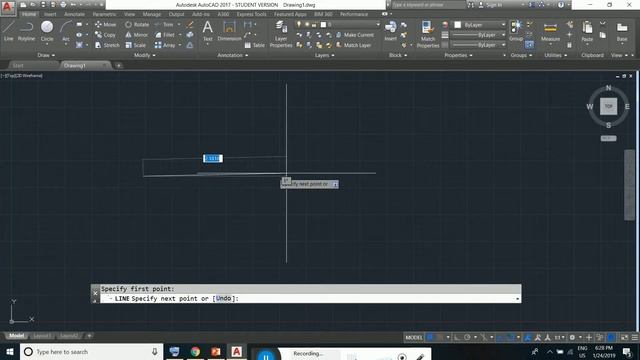640x360 pixels.
Task: Click the TOP face of ViewCube
Action: click(x=608, y=106)
